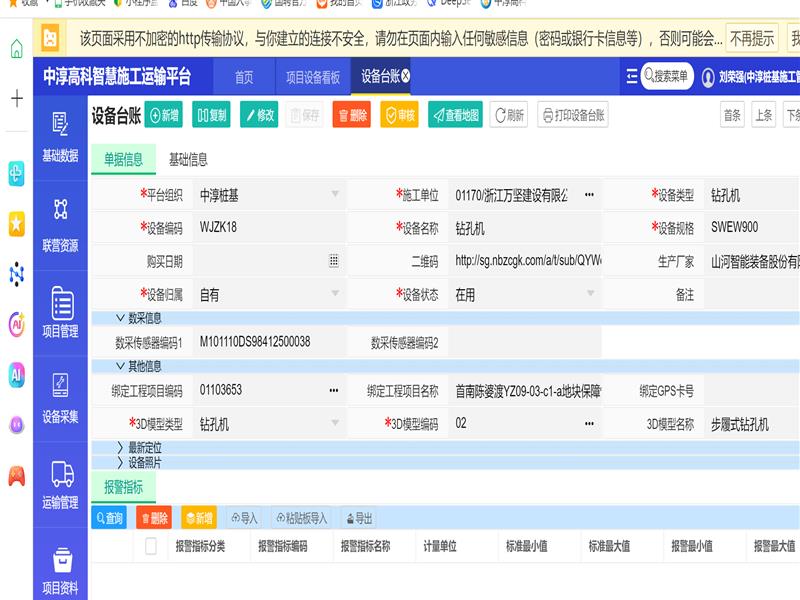The height and width of the screenshot is (600, 800).
Task: Tick the select-all checkbox in alarm table header
Action: (151, 546)
